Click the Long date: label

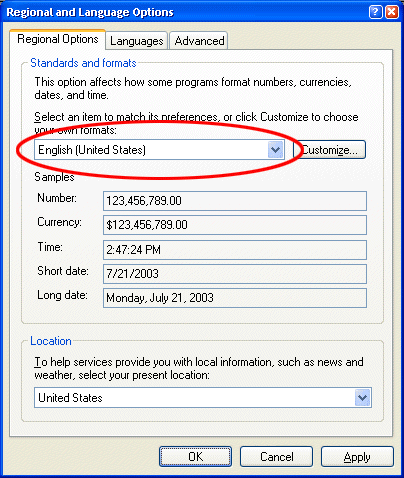pos(62,295)
